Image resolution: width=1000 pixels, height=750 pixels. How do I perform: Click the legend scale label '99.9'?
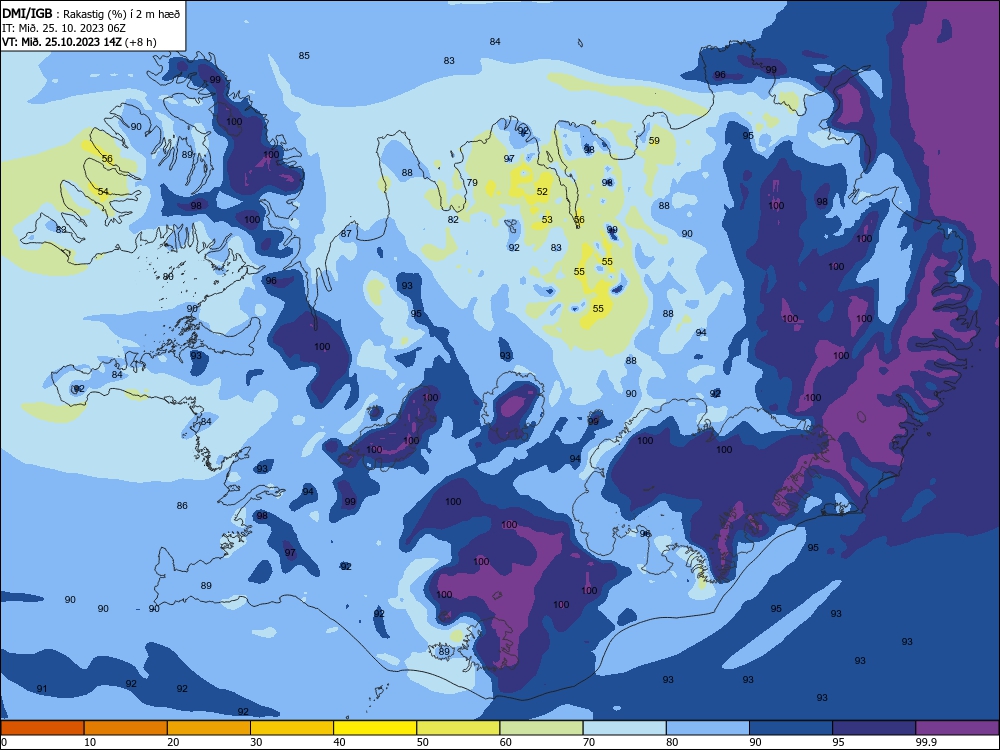[925, 742]
